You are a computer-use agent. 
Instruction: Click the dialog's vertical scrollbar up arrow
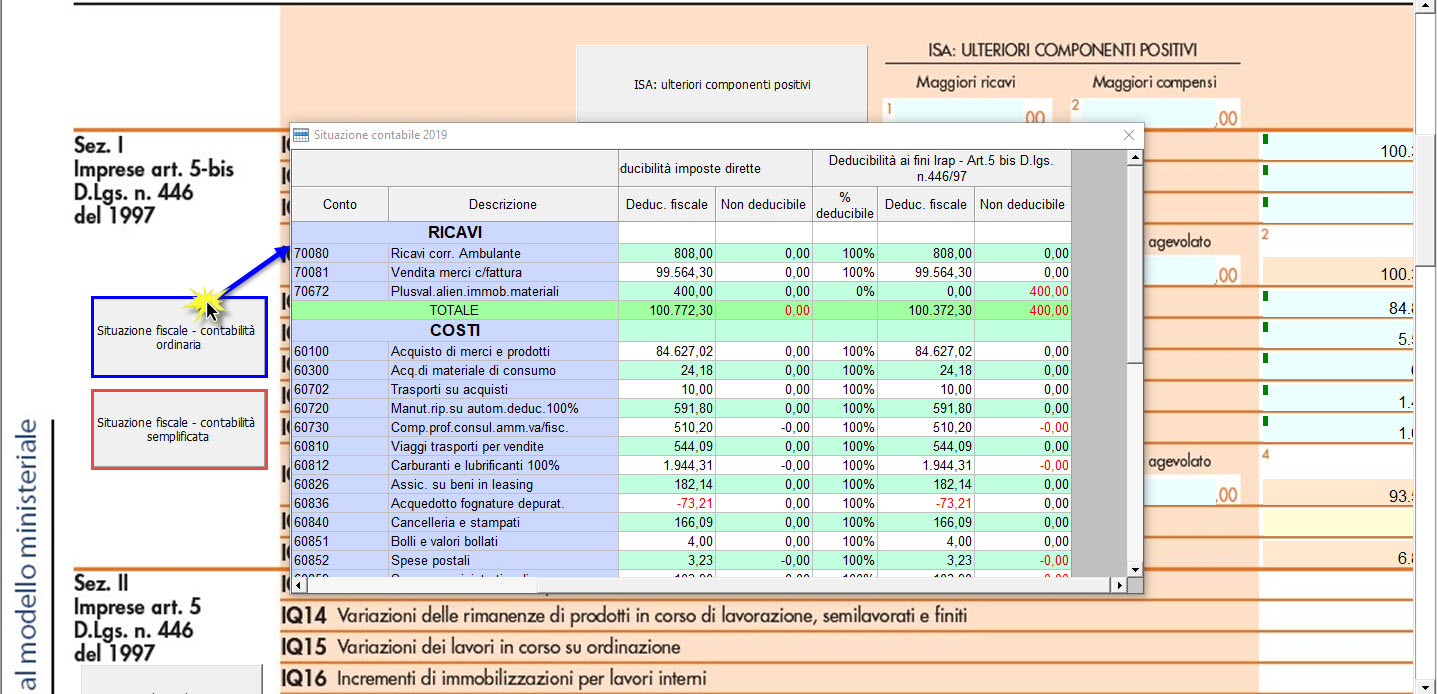point(1135,158)
